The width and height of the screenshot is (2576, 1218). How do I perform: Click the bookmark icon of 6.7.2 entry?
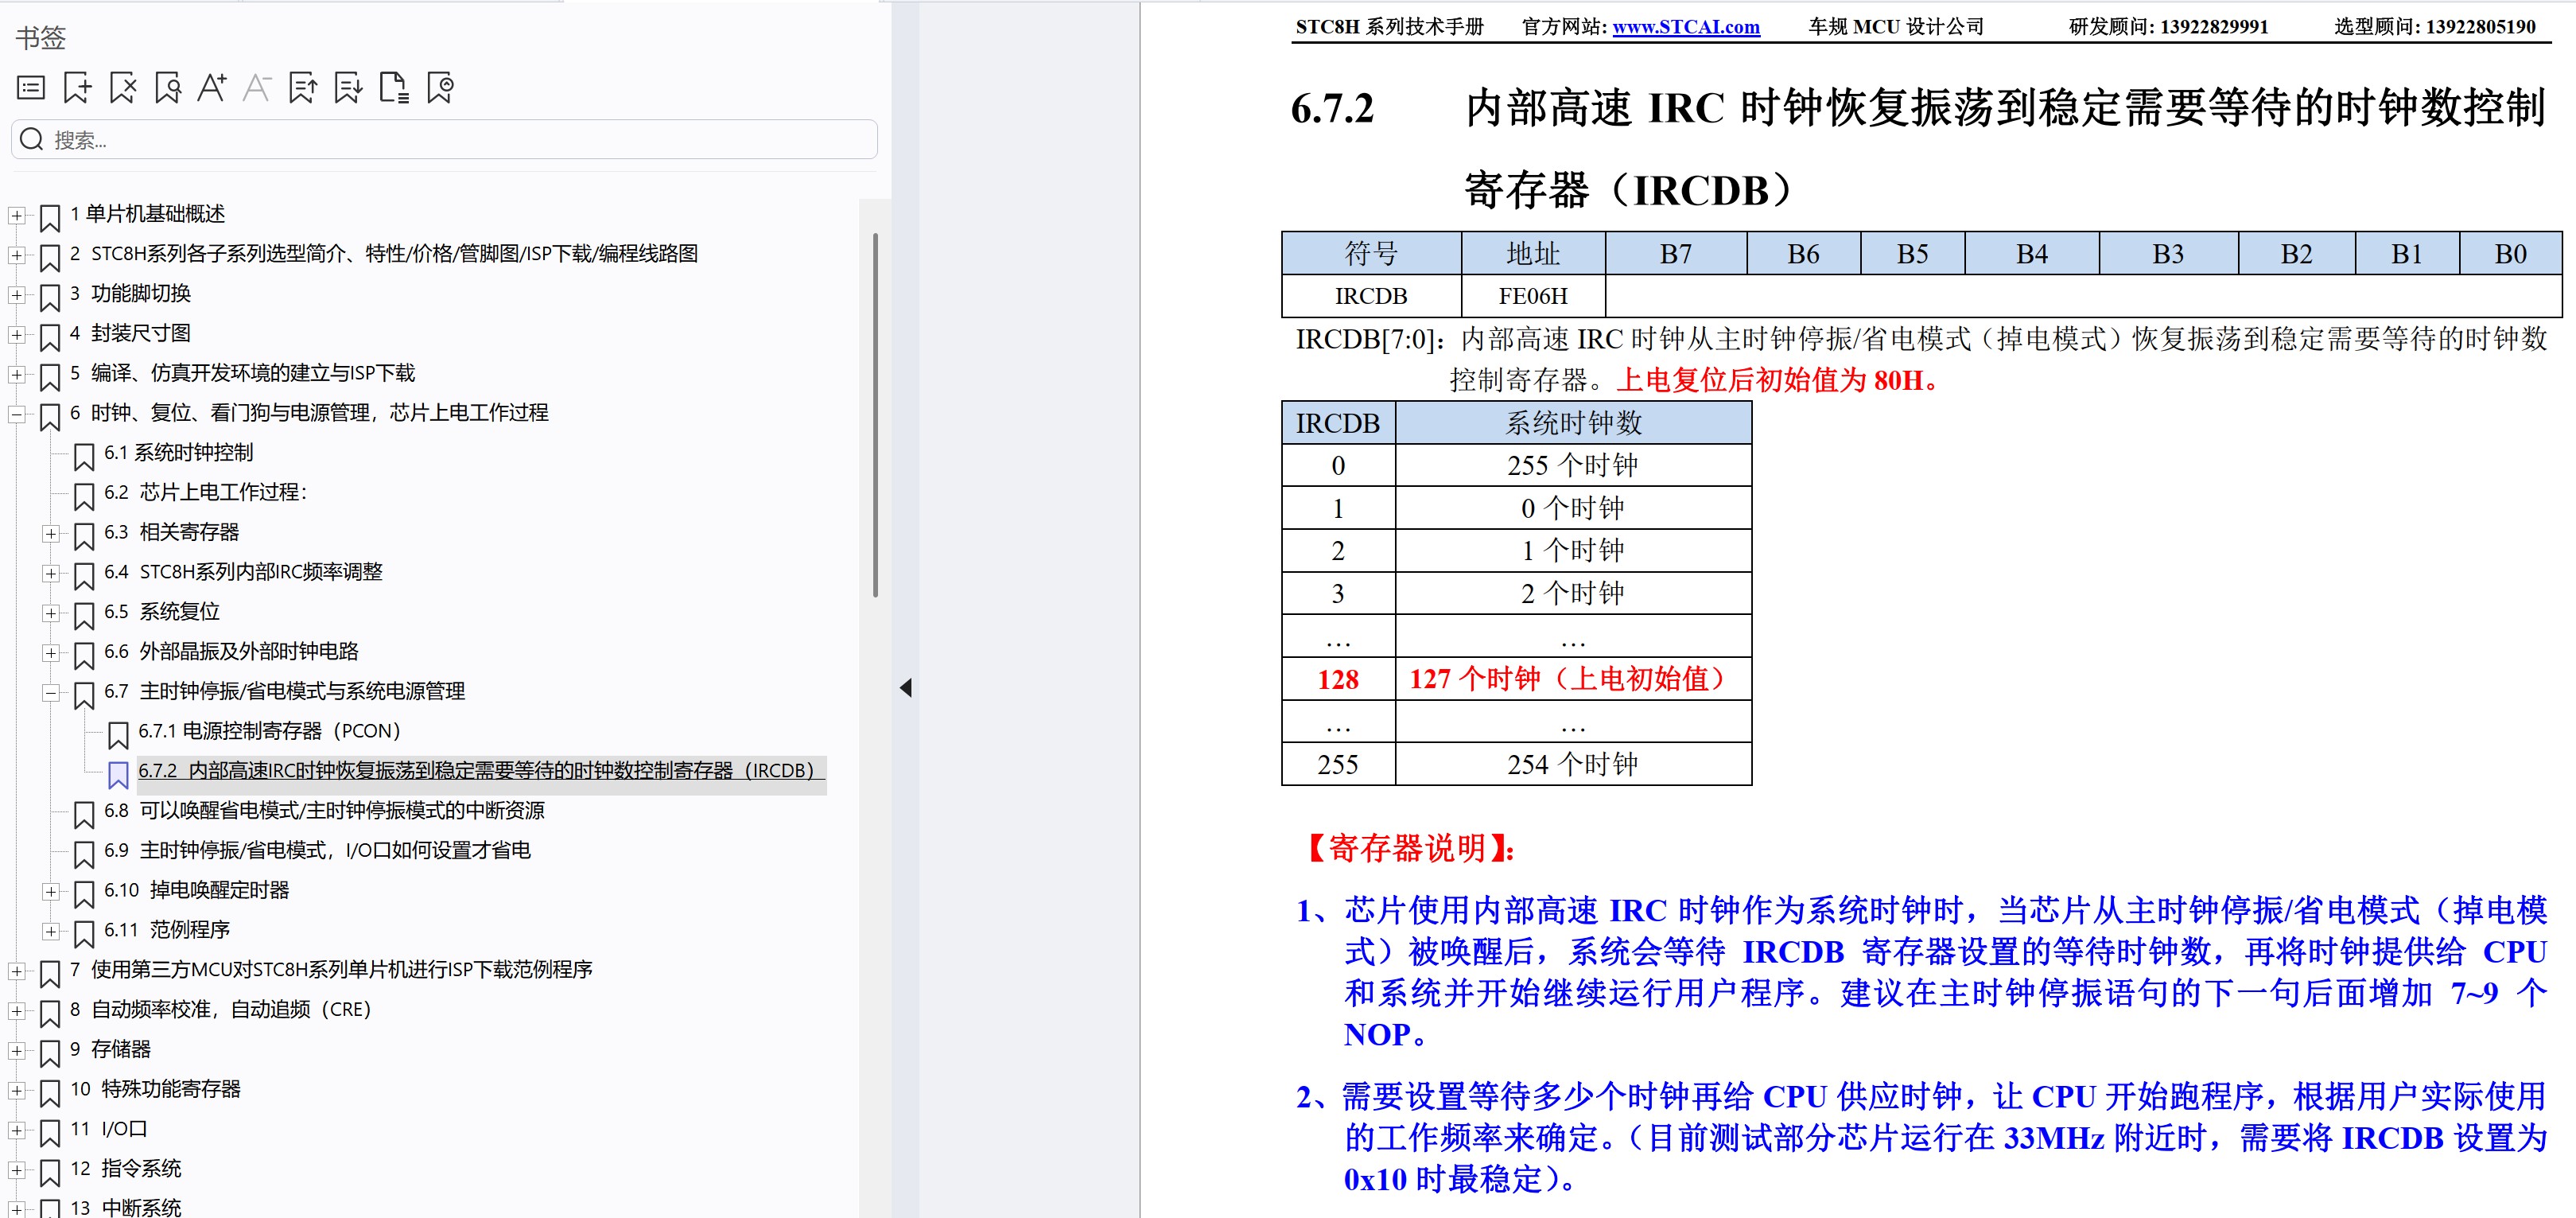click(x=118, y=774)
